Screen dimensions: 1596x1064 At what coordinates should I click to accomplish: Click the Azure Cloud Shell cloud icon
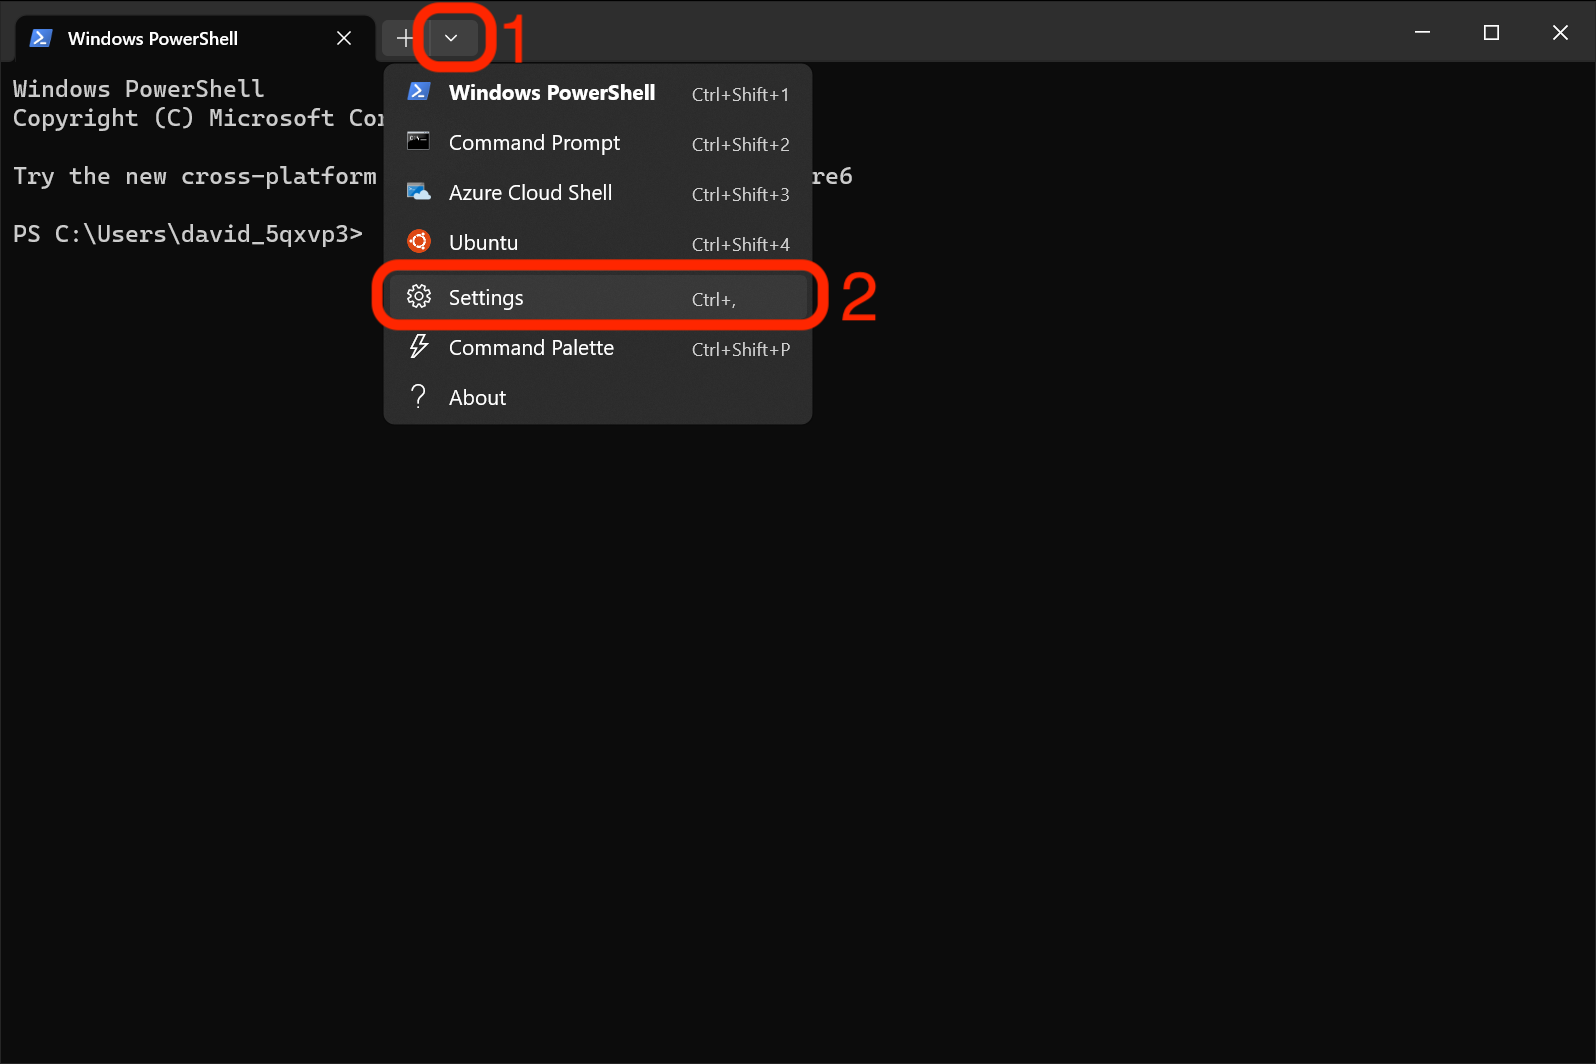[418, 192]
